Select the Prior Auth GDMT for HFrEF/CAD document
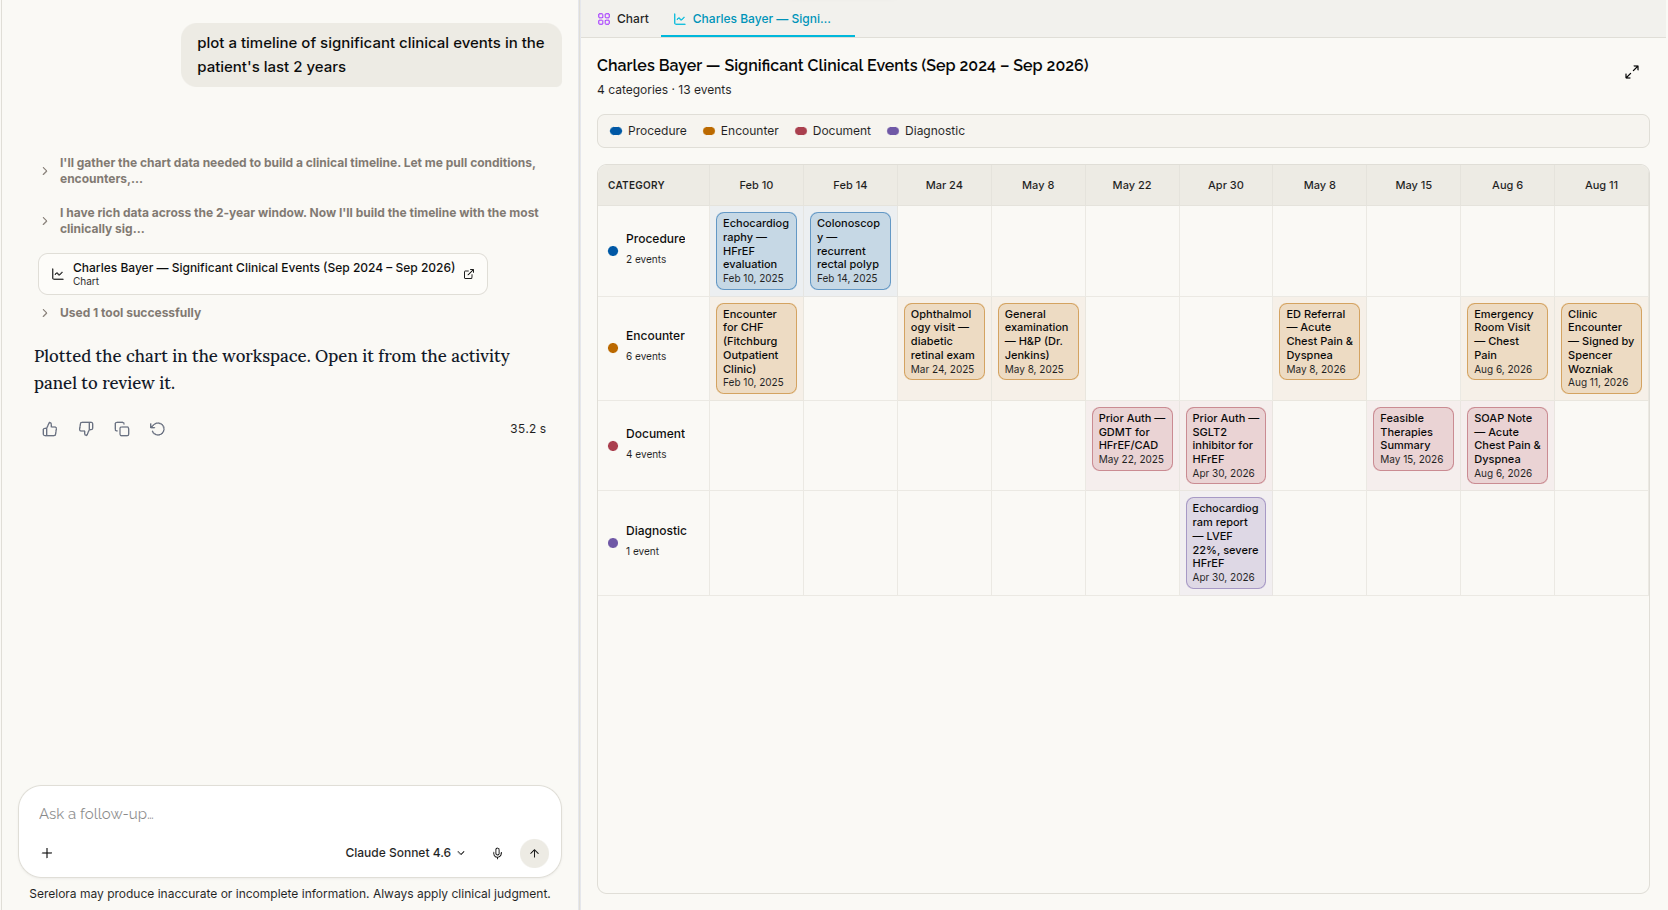The width and height of the screenshot is (1668, 910). pos(1132,439)
